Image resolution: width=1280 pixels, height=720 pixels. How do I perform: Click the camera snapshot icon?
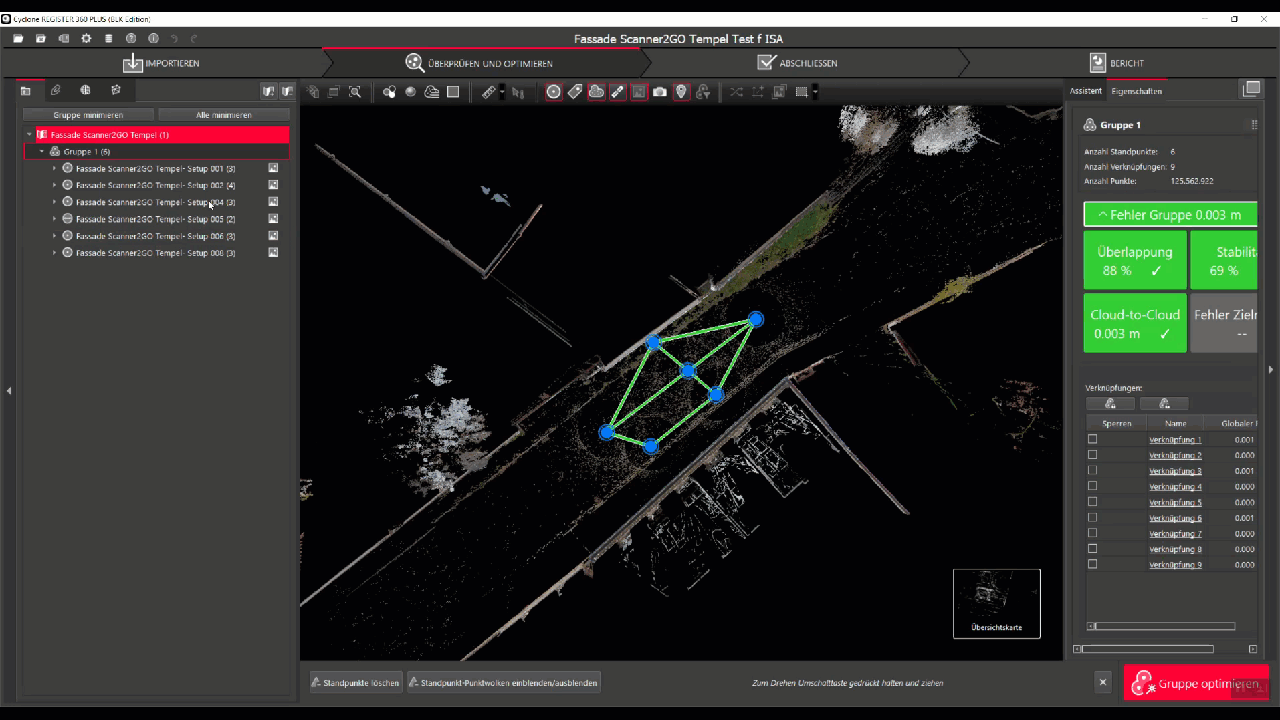tap(660, 92)
